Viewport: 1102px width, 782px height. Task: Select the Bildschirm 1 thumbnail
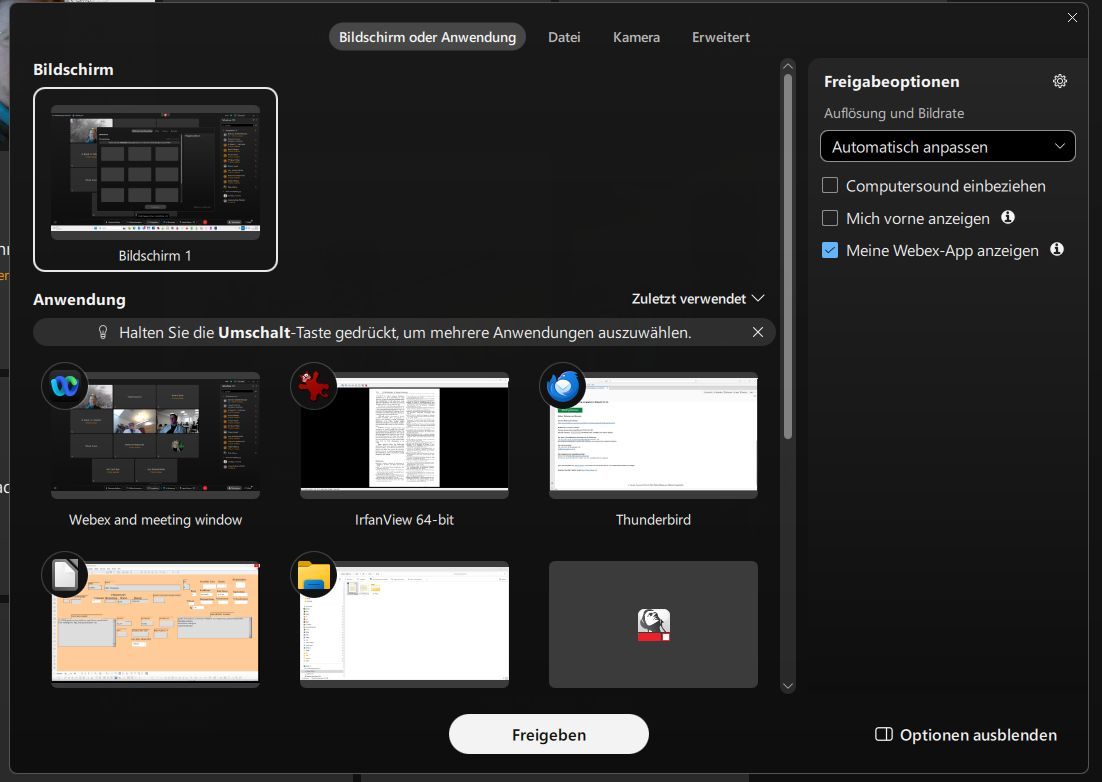155,180
